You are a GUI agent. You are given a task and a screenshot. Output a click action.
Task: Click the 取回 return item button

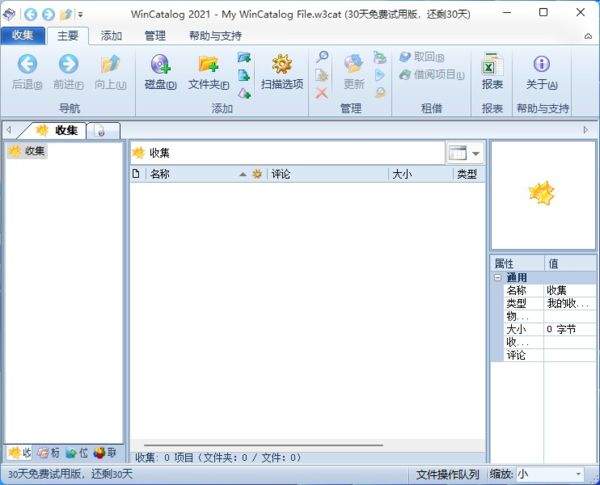(x=422, y=57)
